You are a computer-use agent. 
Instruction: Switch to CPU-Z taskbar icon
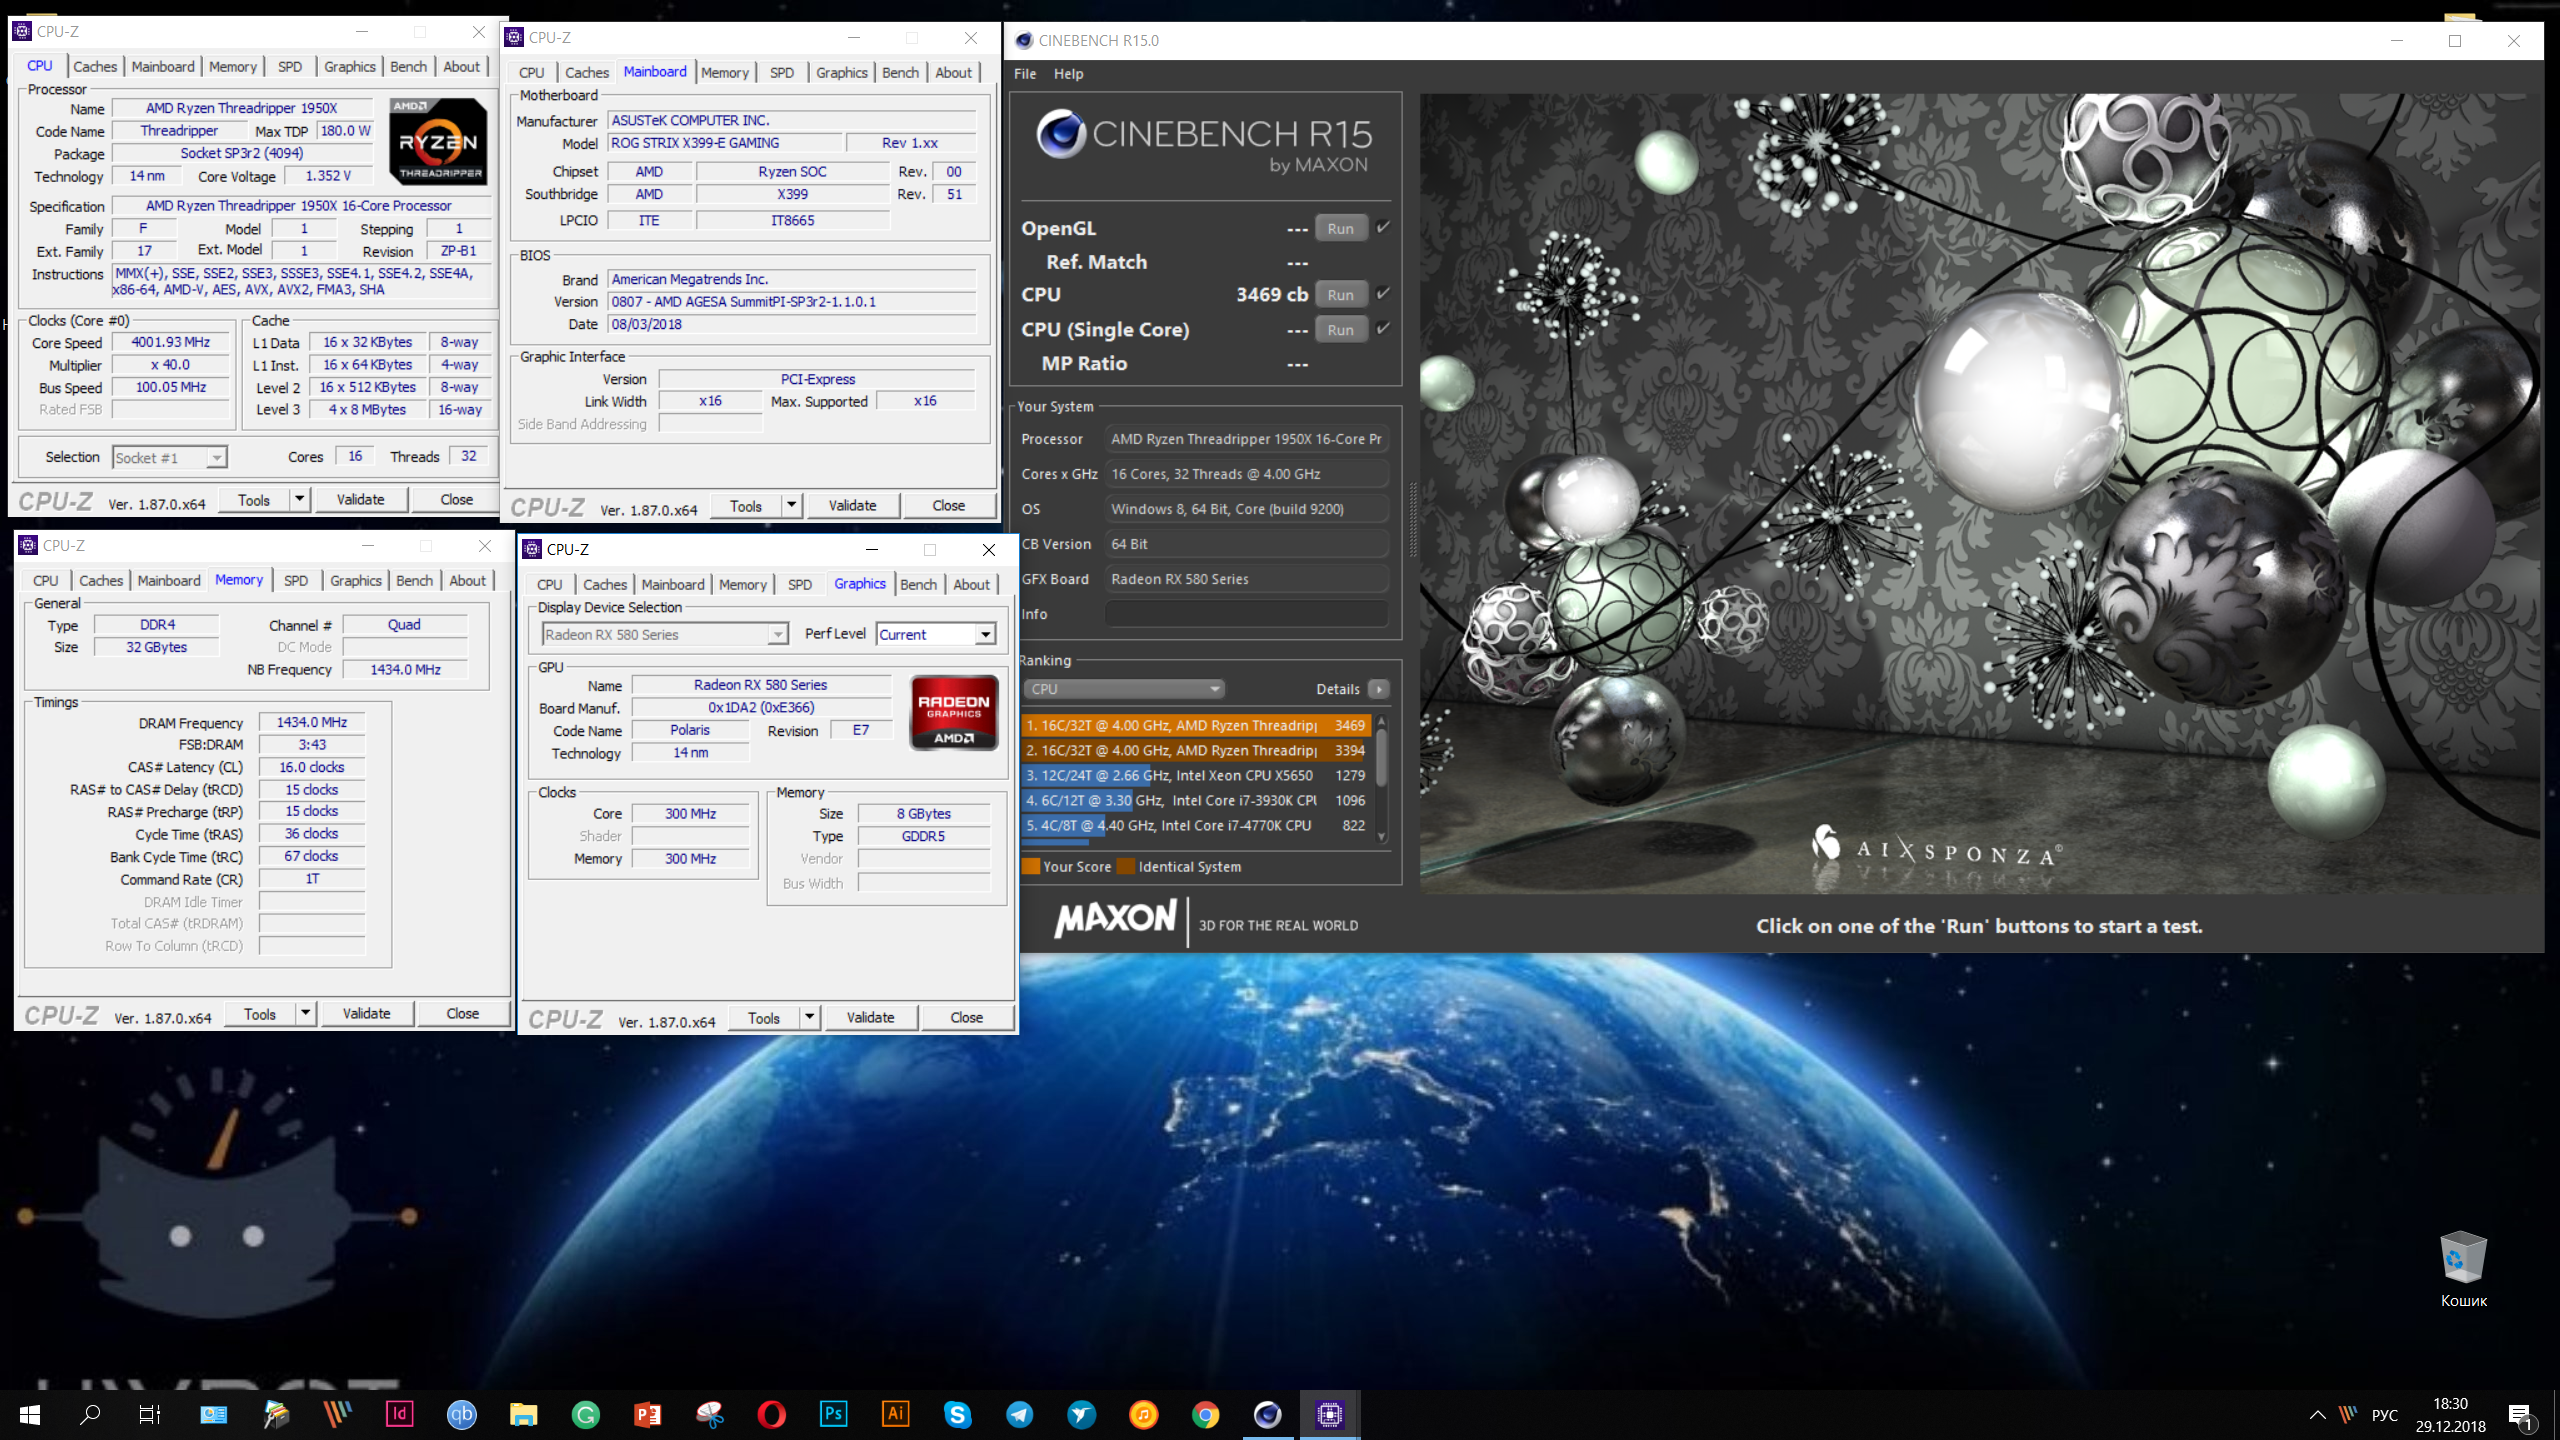point(1329,1415)
